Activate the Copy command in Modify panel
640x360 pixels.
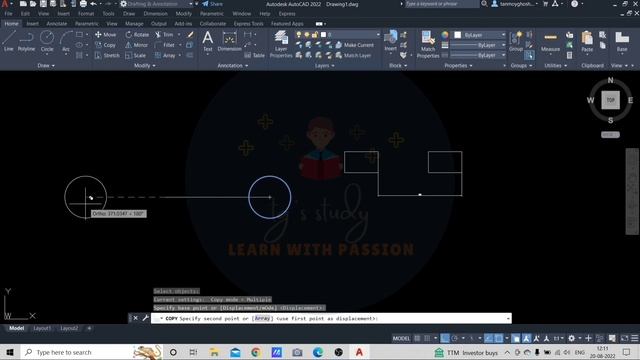[x=106, y=45]
